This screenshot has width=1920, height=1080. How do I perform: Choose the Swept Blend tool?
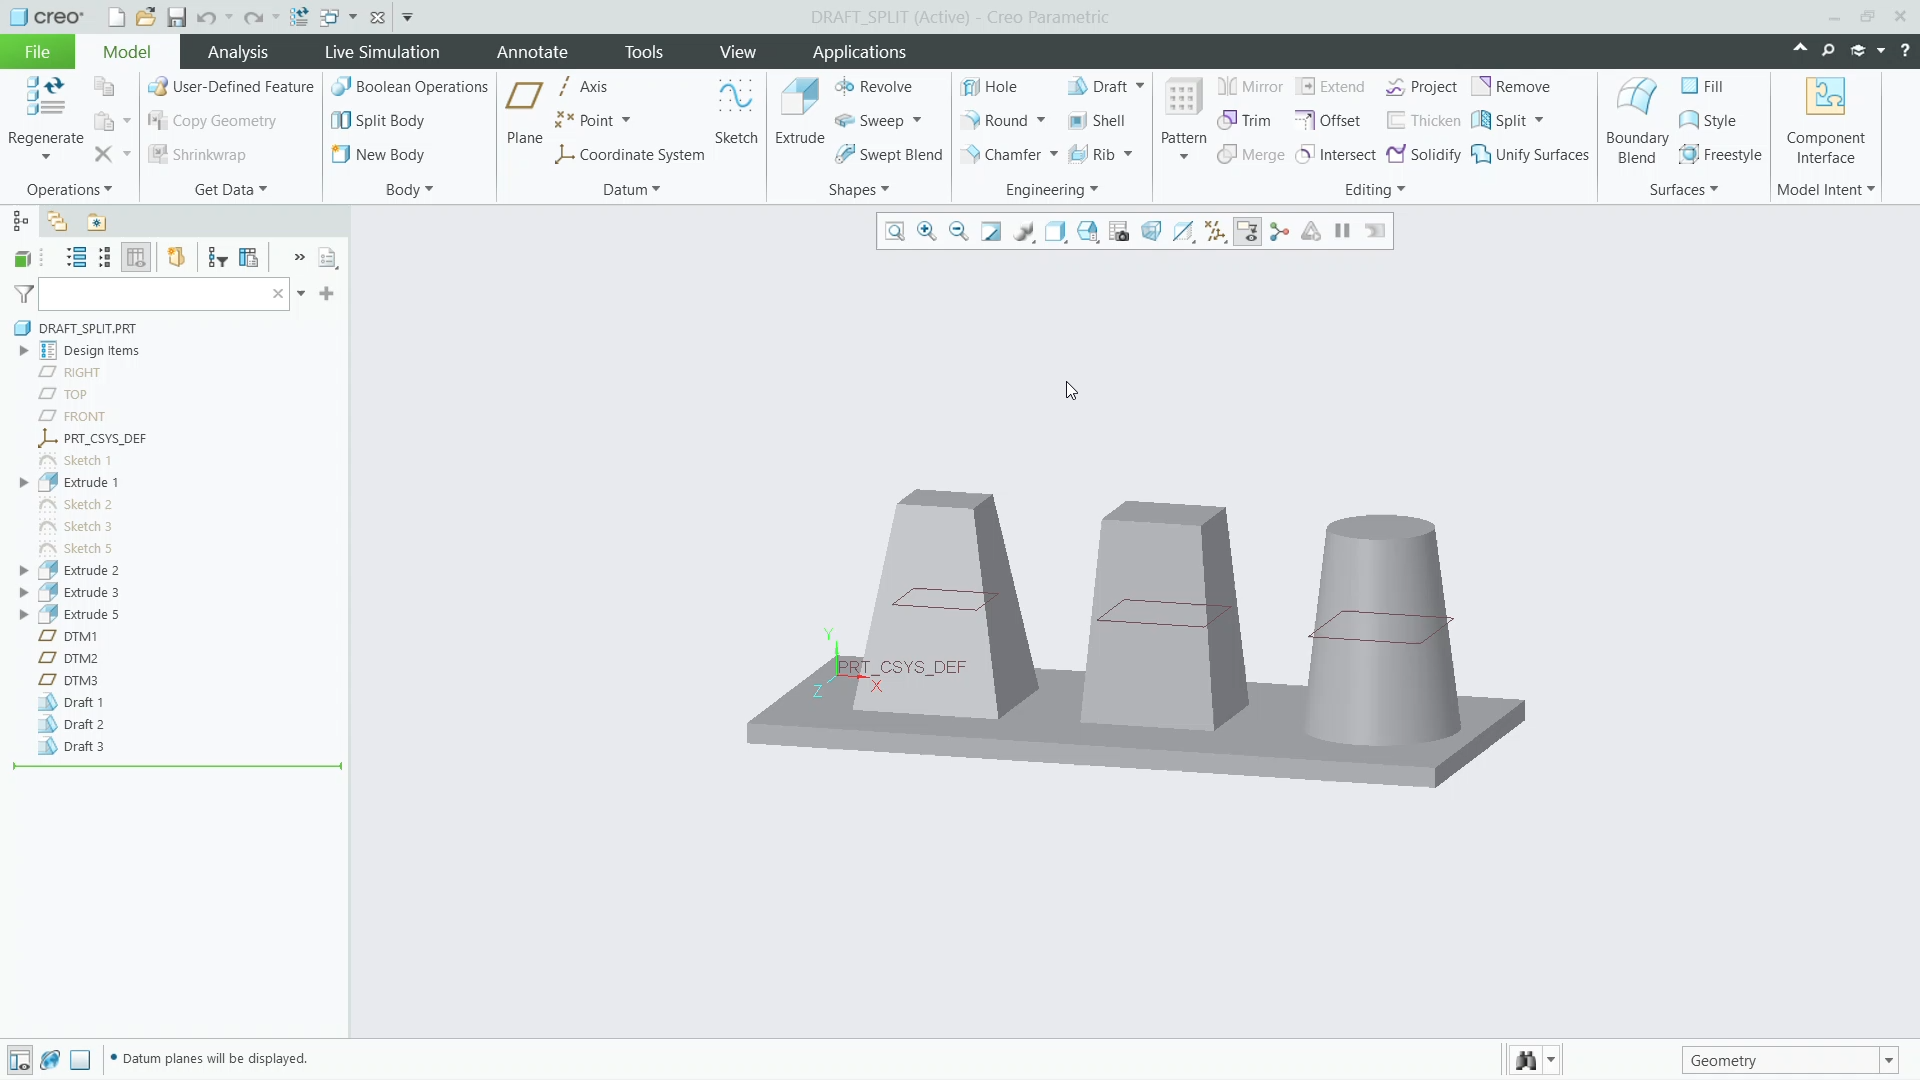889,155
